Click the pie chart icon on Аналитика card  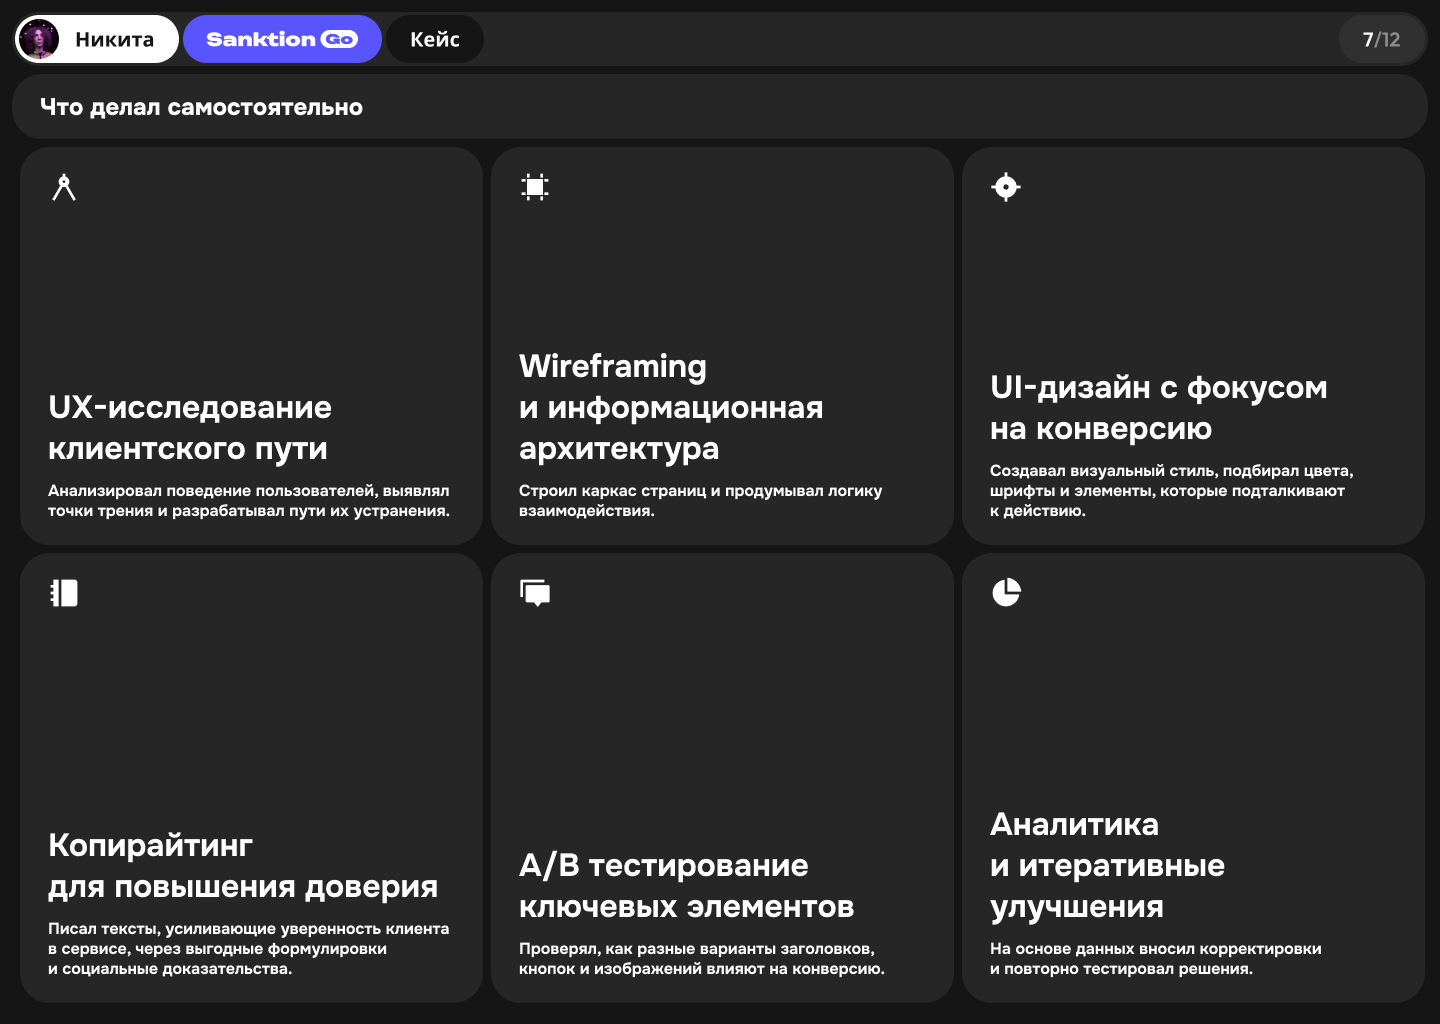point(1006,592)
